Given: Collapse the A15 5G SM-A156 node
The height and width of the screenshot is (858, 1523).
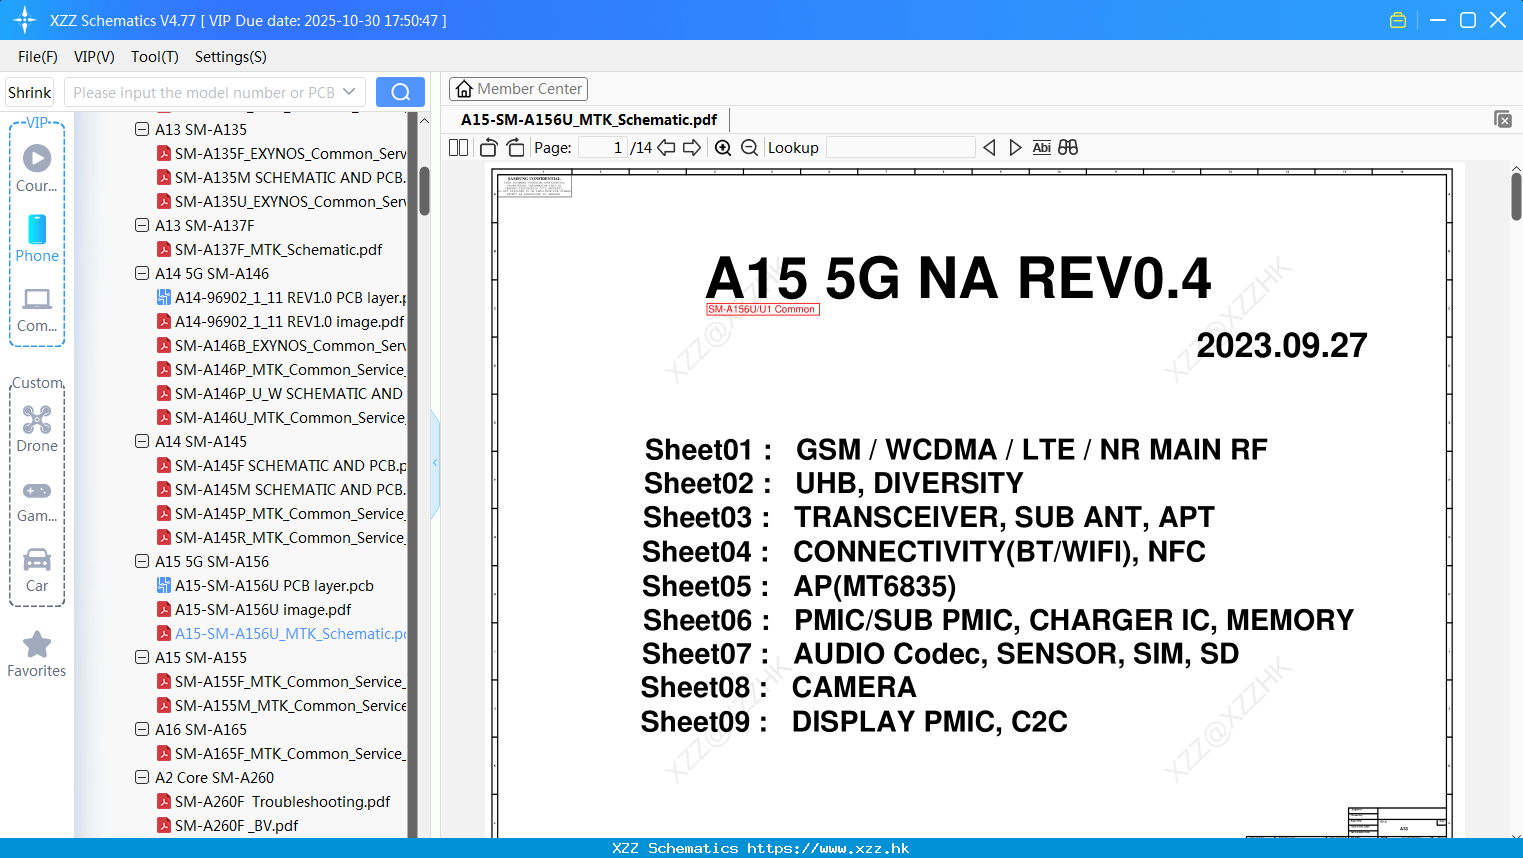Looking at the screenshot, I should tap(142, 561).
